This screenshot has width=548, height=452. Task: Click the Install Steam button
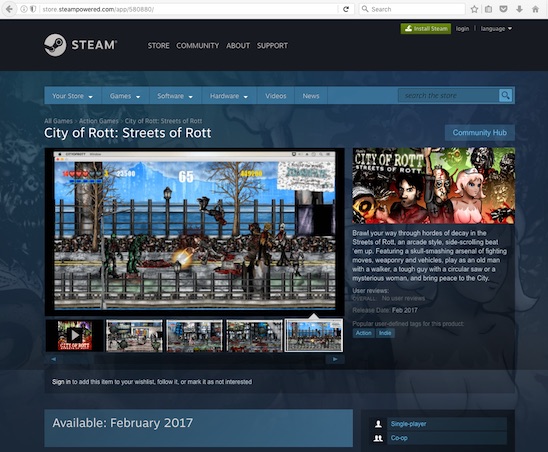pyautogui.click(x=426, y=29)
